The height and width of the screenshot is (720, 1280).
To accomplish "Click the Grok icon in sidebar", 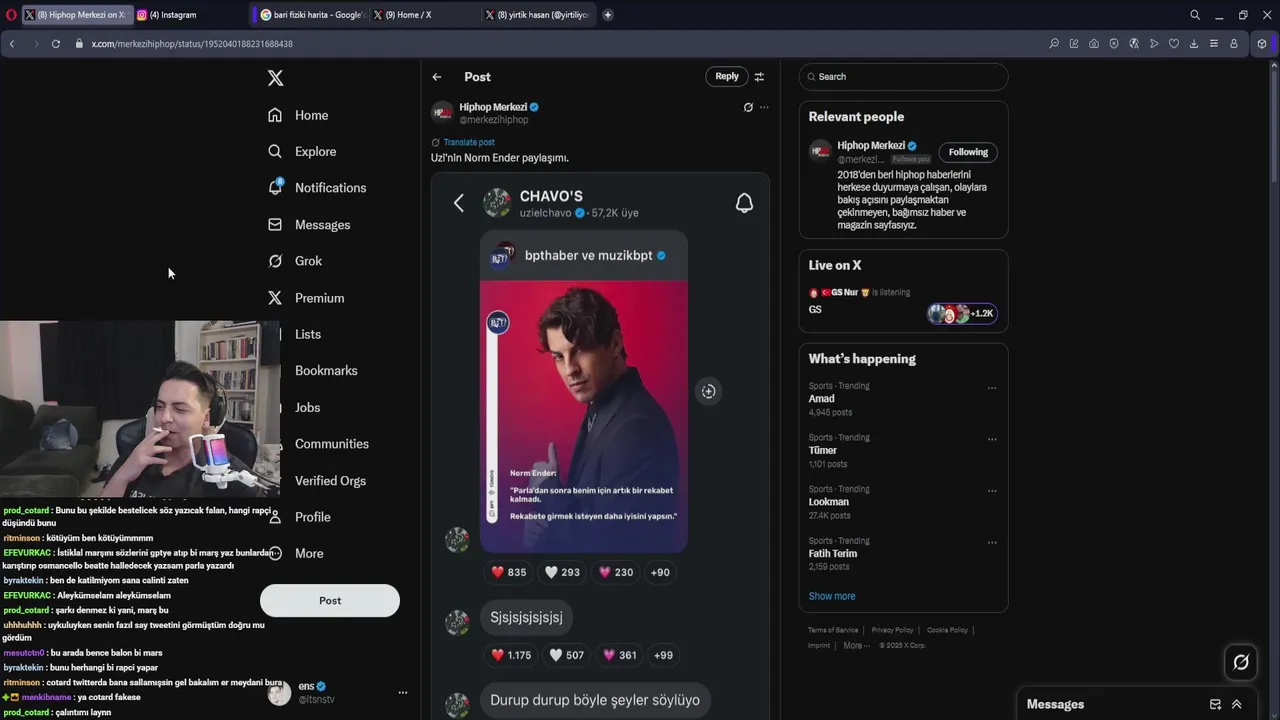I will (275, 261).
